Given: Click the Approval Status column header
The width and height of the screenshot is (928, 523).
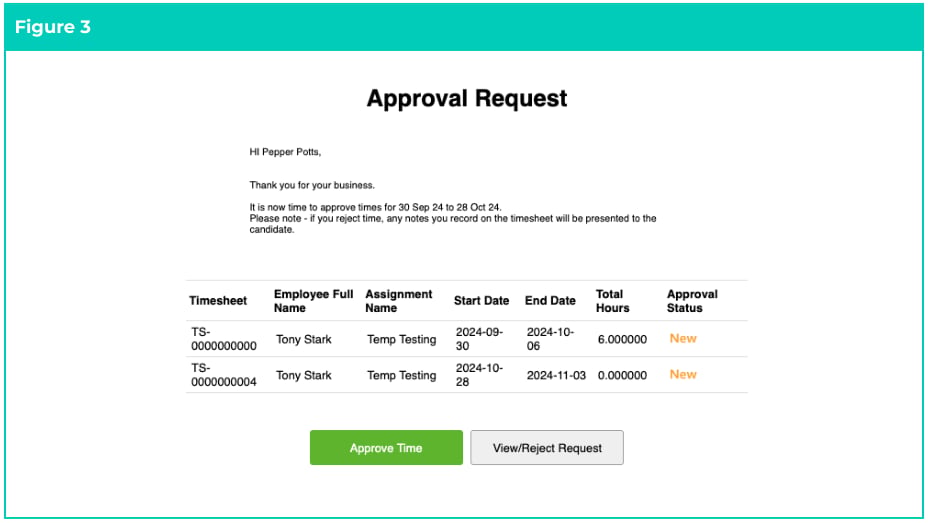Looking at the screenshot, I should (692, 301).
